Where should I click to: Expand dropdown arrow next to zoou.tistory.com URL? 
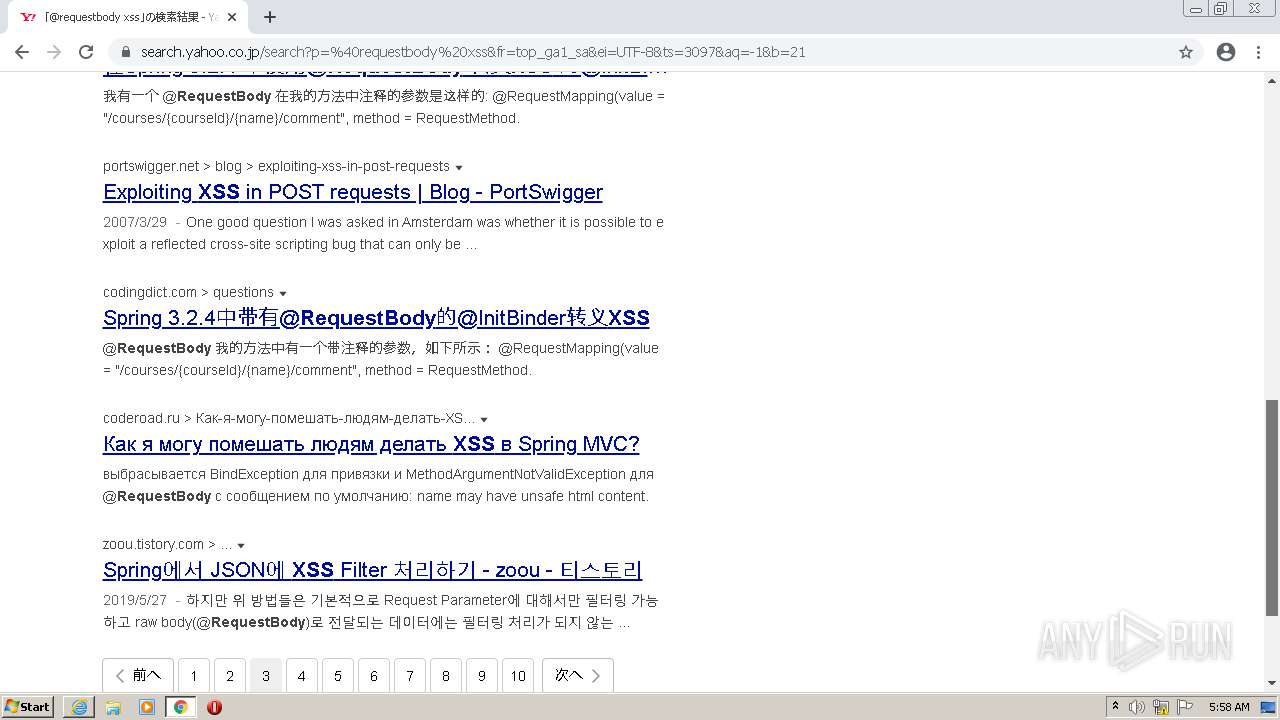coord(241,545)
